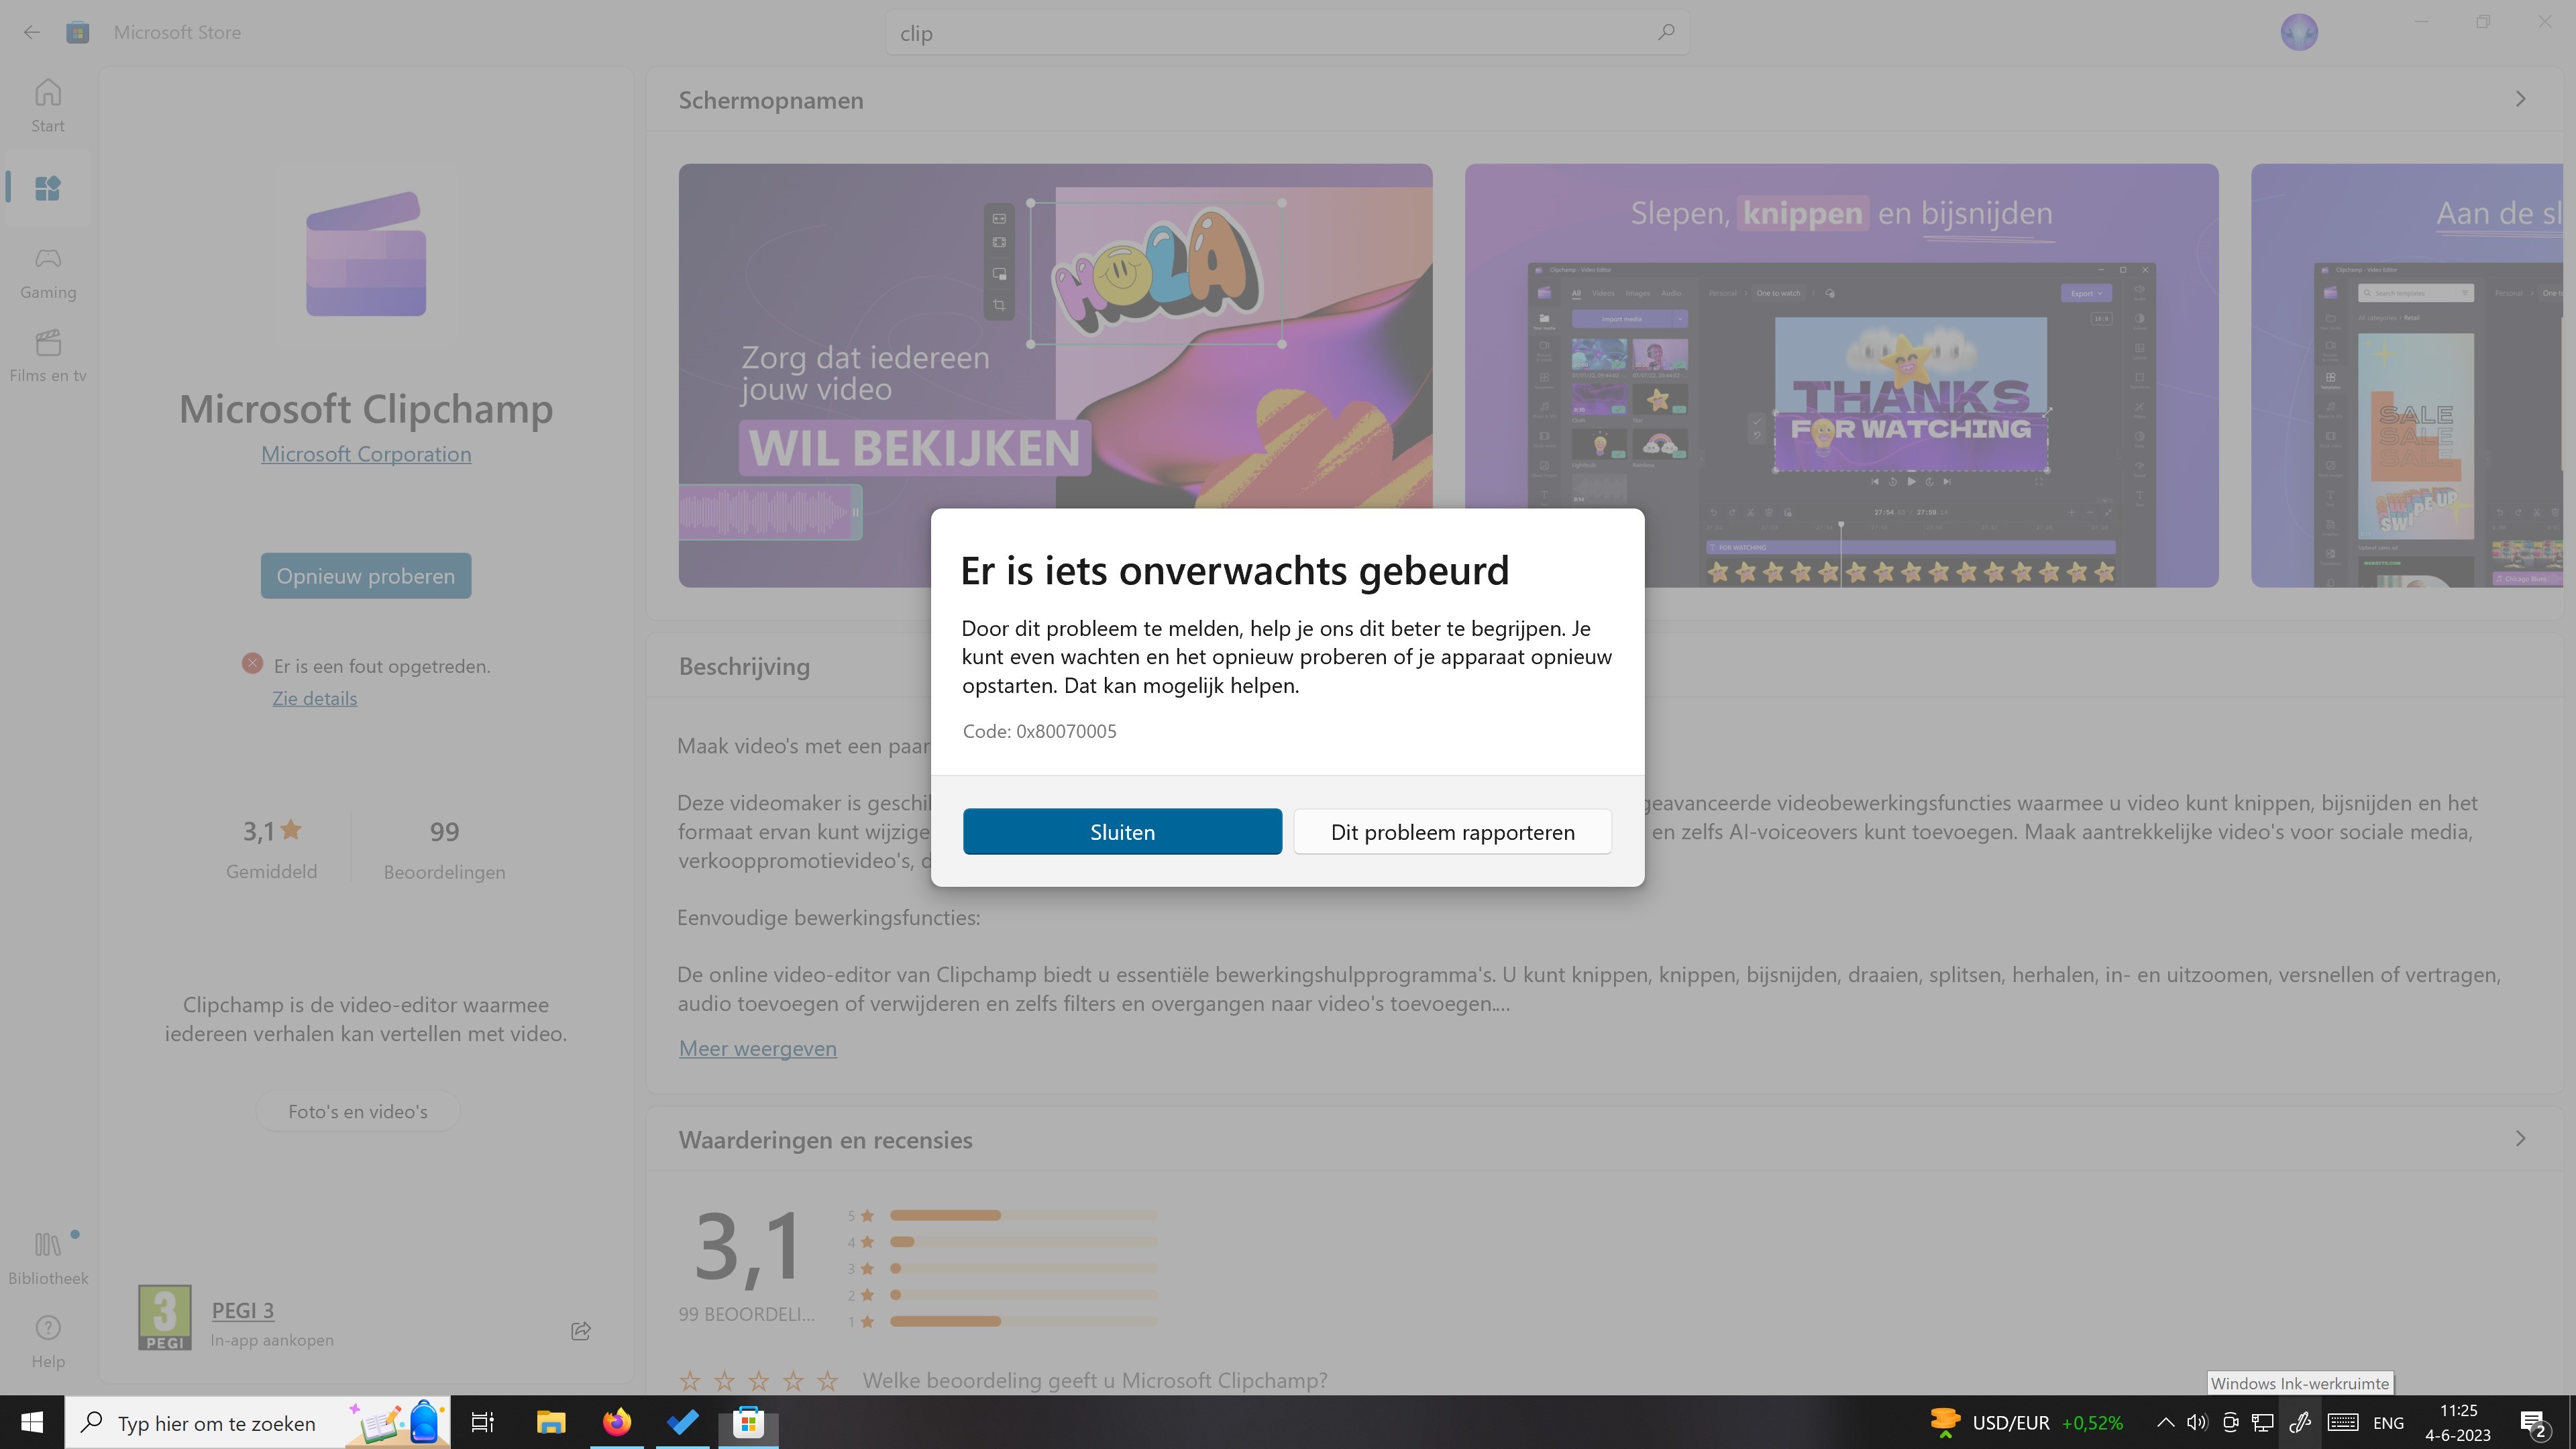Click the Opnieuw proberen button
Image resolution: width=2576 pixels, height=1449 pixels.
click(366, 576)
